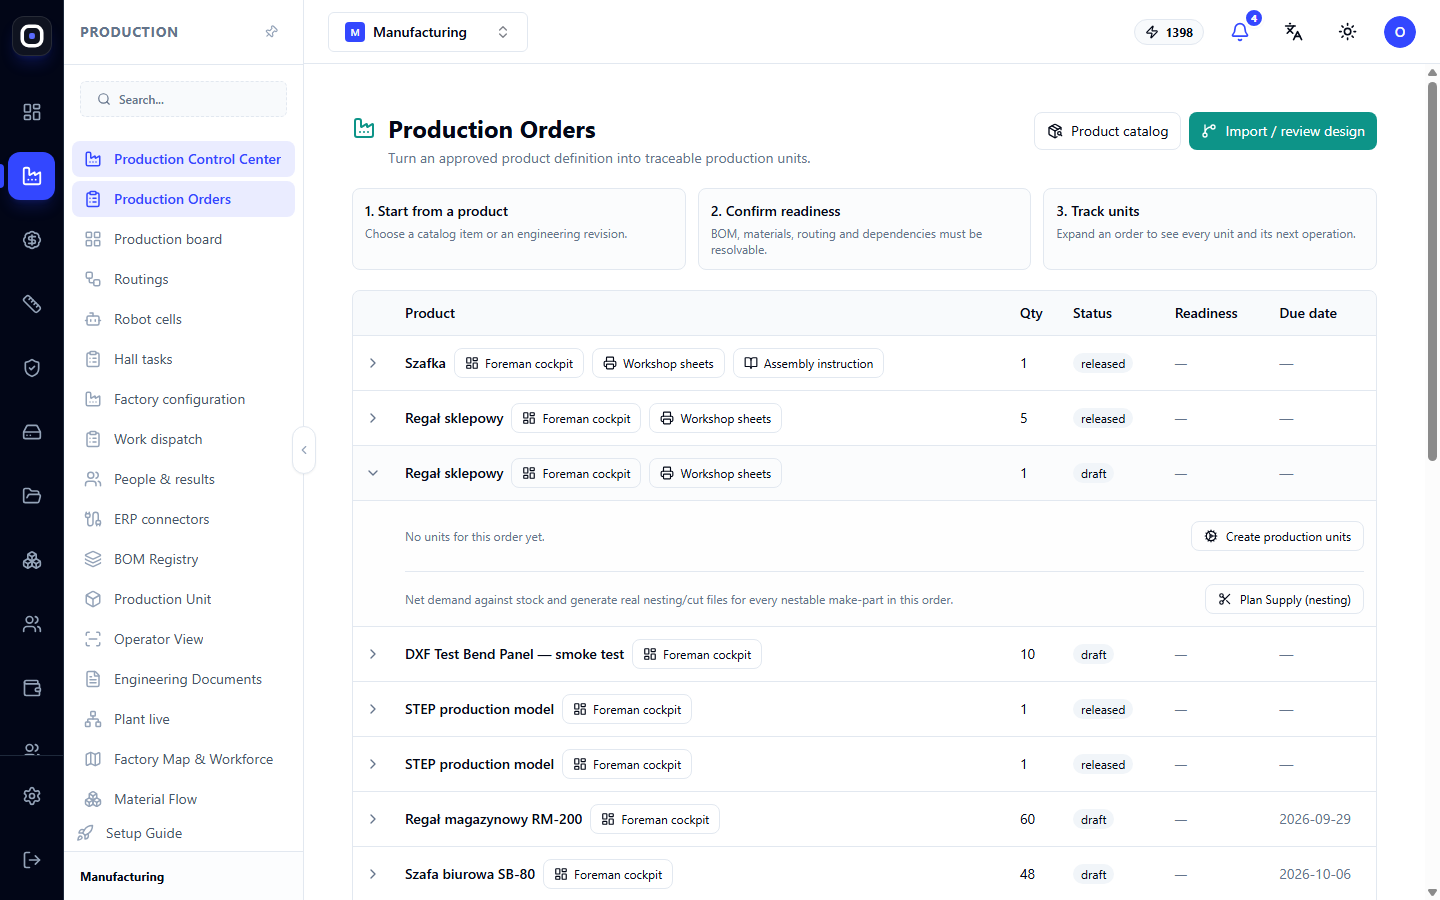This screenshot has height=900, width=1440.
Task: Click Plan Supply (nesting) button
Action: (x=1284, y=599)
